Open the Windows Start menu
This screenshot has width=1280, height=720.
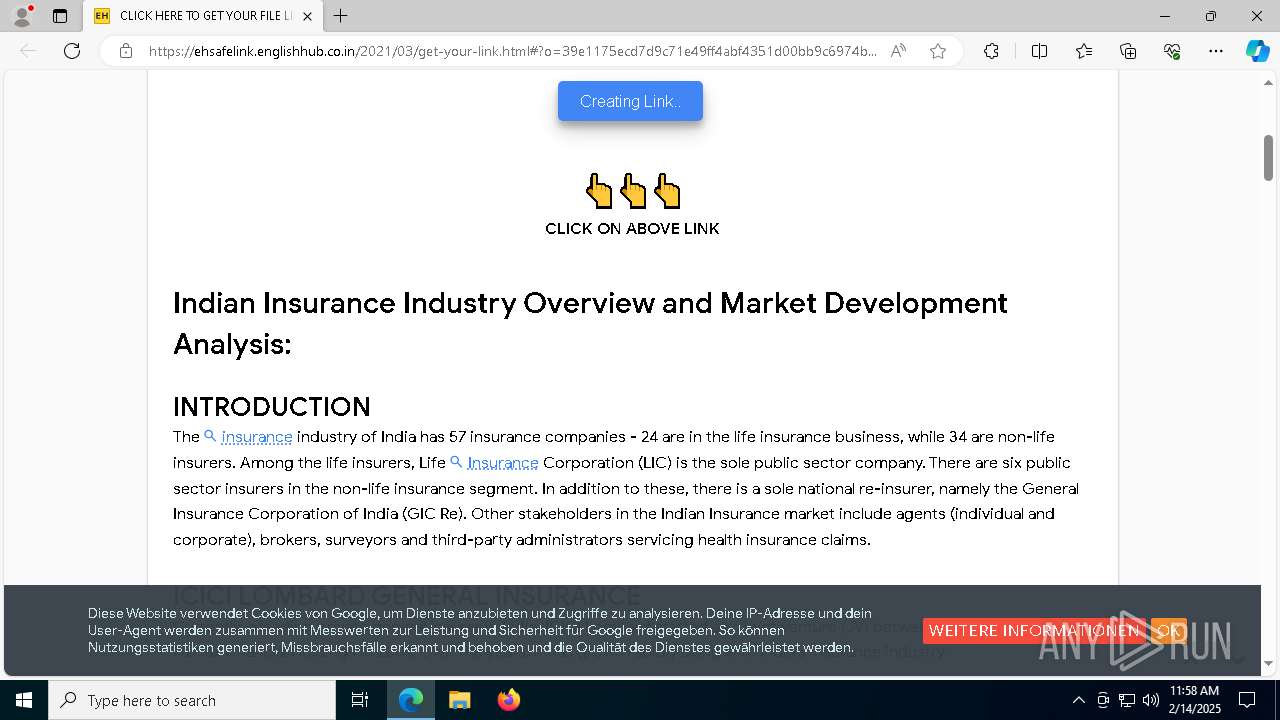point(24,700)
